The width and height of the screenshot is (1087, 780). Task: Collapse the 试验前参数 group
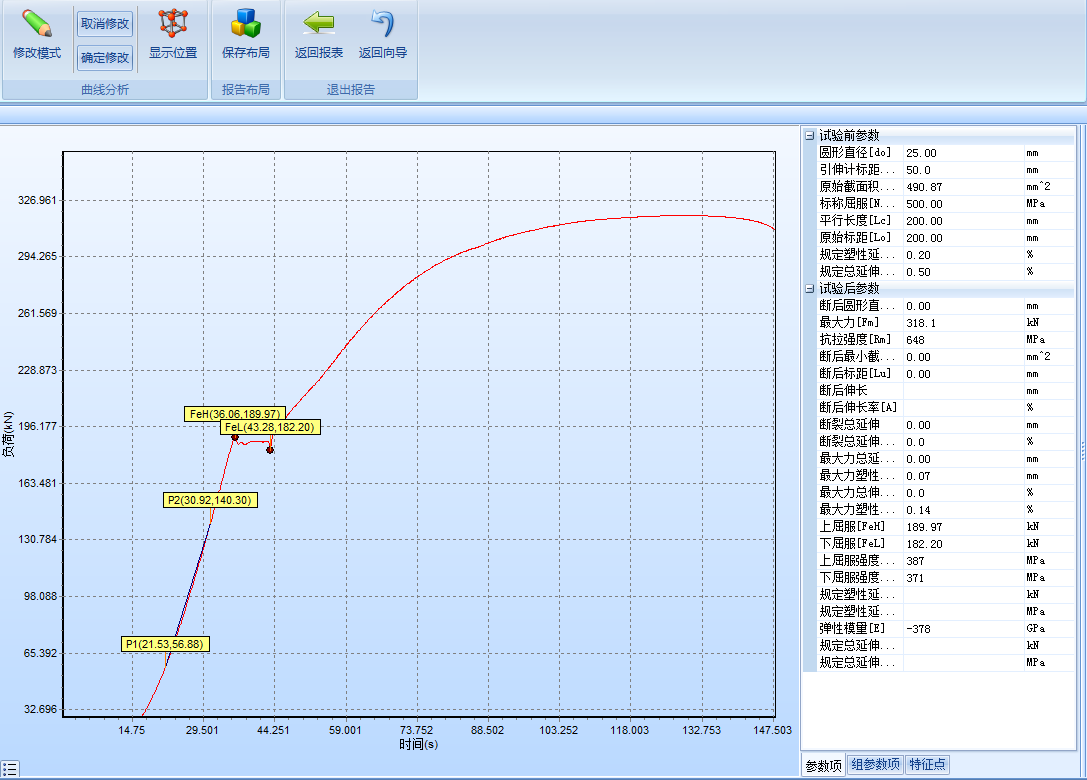[x=810, y=136]
